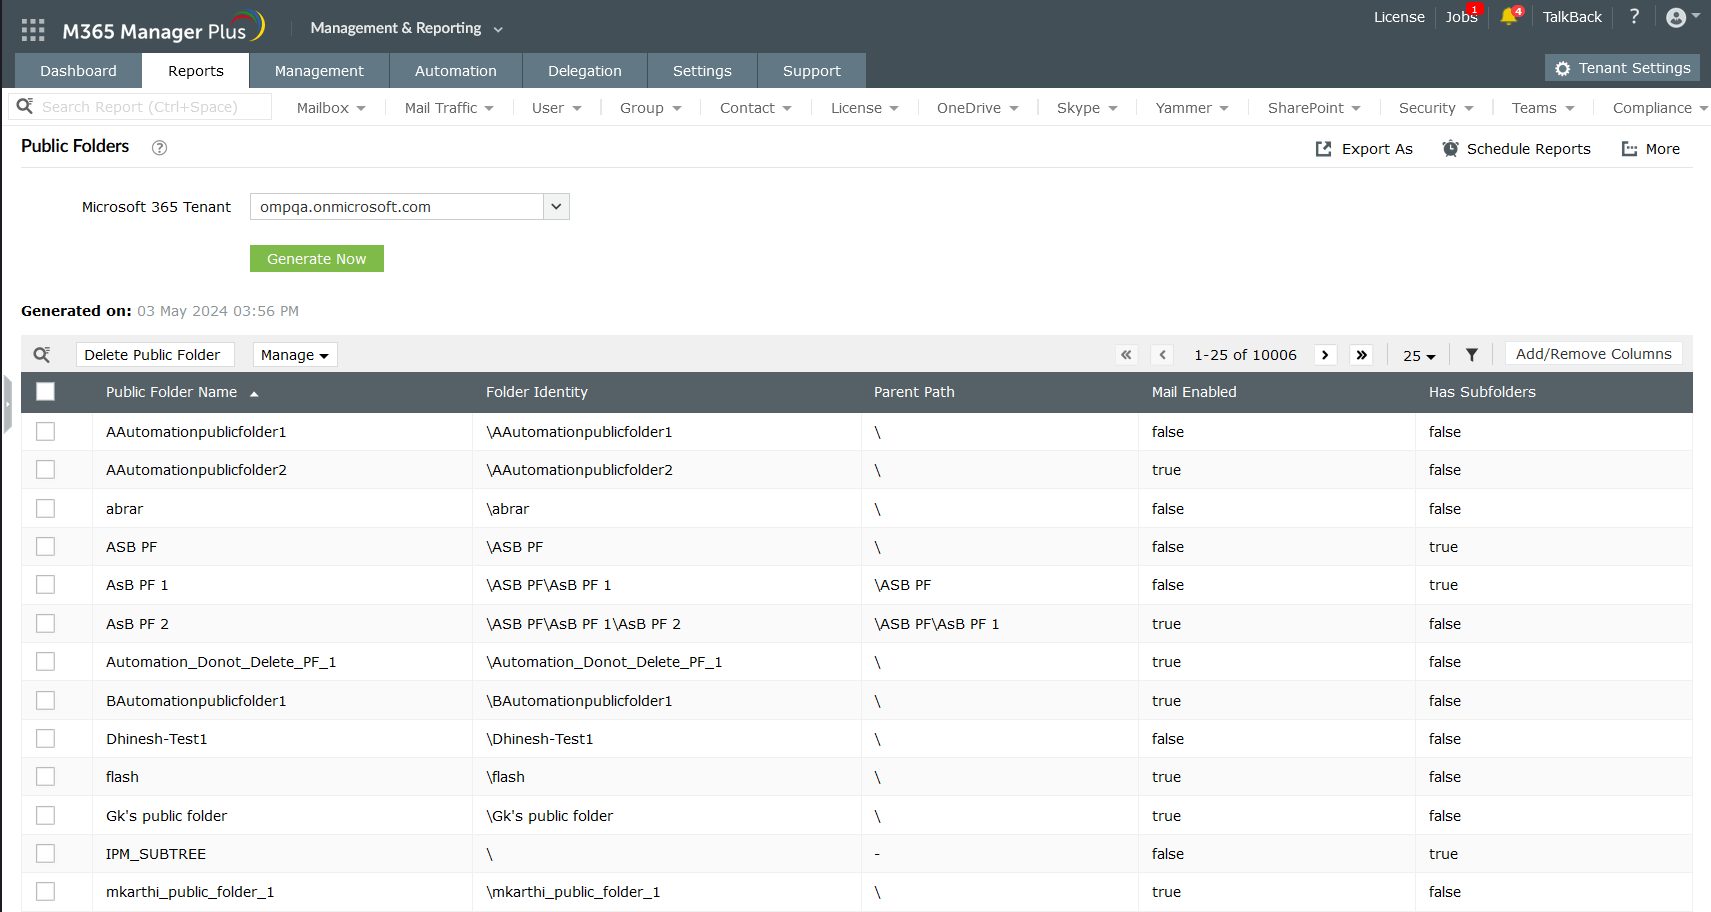Image resolution: width=1711 pixels, height=912 pixels.
Task: Focus the Search Report input field
Action: click(150, 107)
